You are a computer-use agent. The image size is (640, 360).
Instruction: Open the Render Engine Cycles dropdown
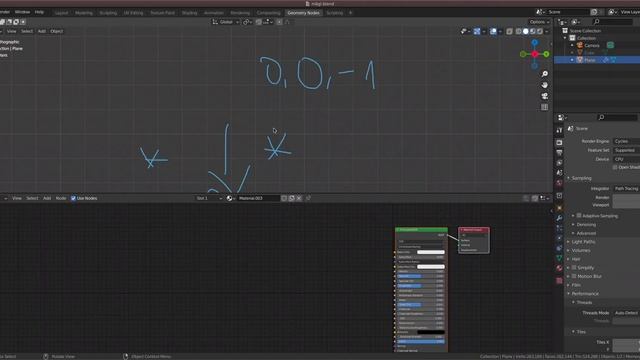[627, 141]
